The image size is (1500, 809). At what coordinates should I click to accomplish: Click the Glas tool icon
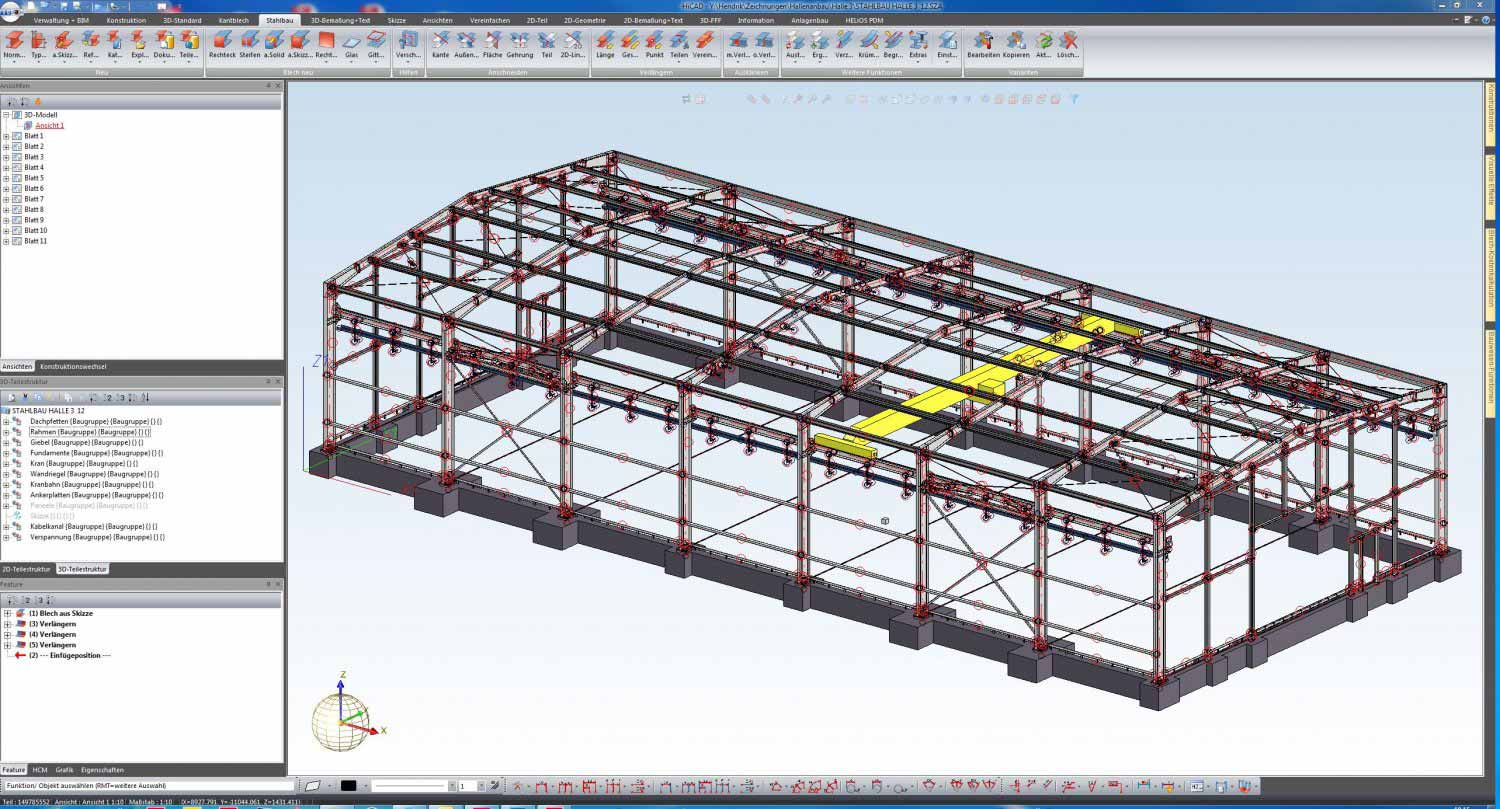click(x=351, y=40)
